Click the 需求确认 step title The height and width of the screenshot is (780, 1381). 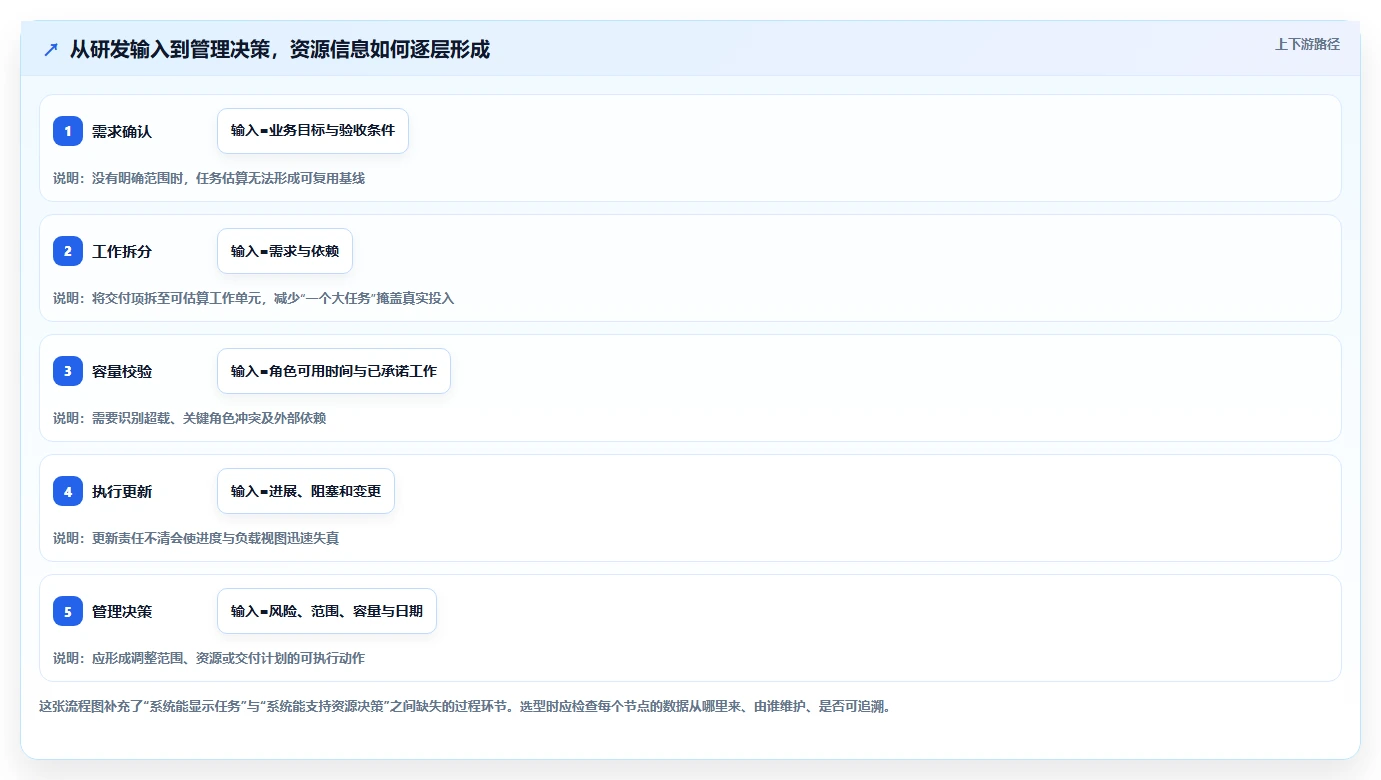click(122, 131)
